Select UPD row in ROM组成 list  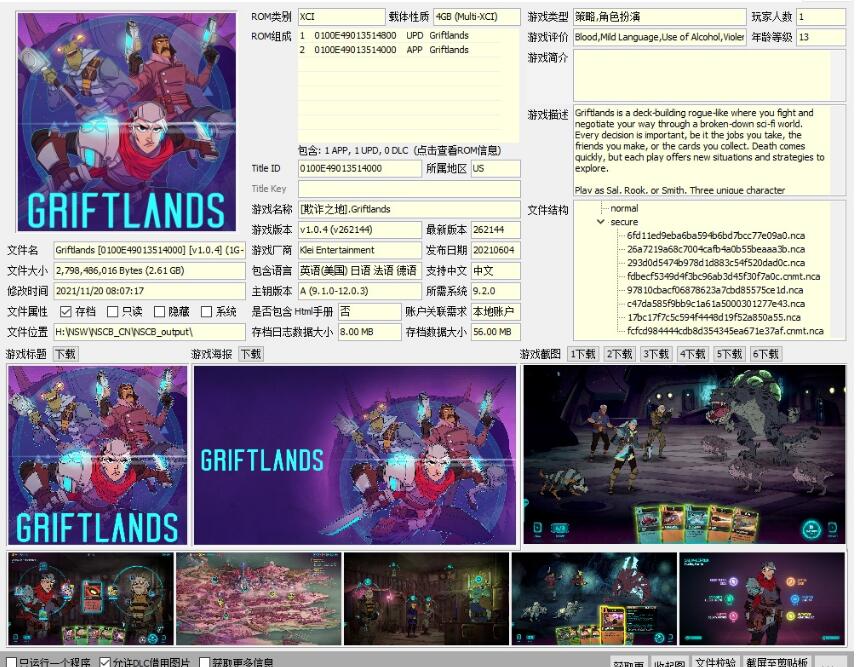[x=408, y=36]
